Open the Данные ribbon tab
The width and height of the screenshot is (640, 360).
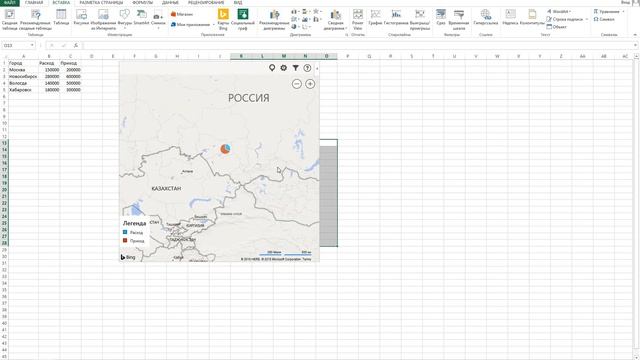click(170, 2)
